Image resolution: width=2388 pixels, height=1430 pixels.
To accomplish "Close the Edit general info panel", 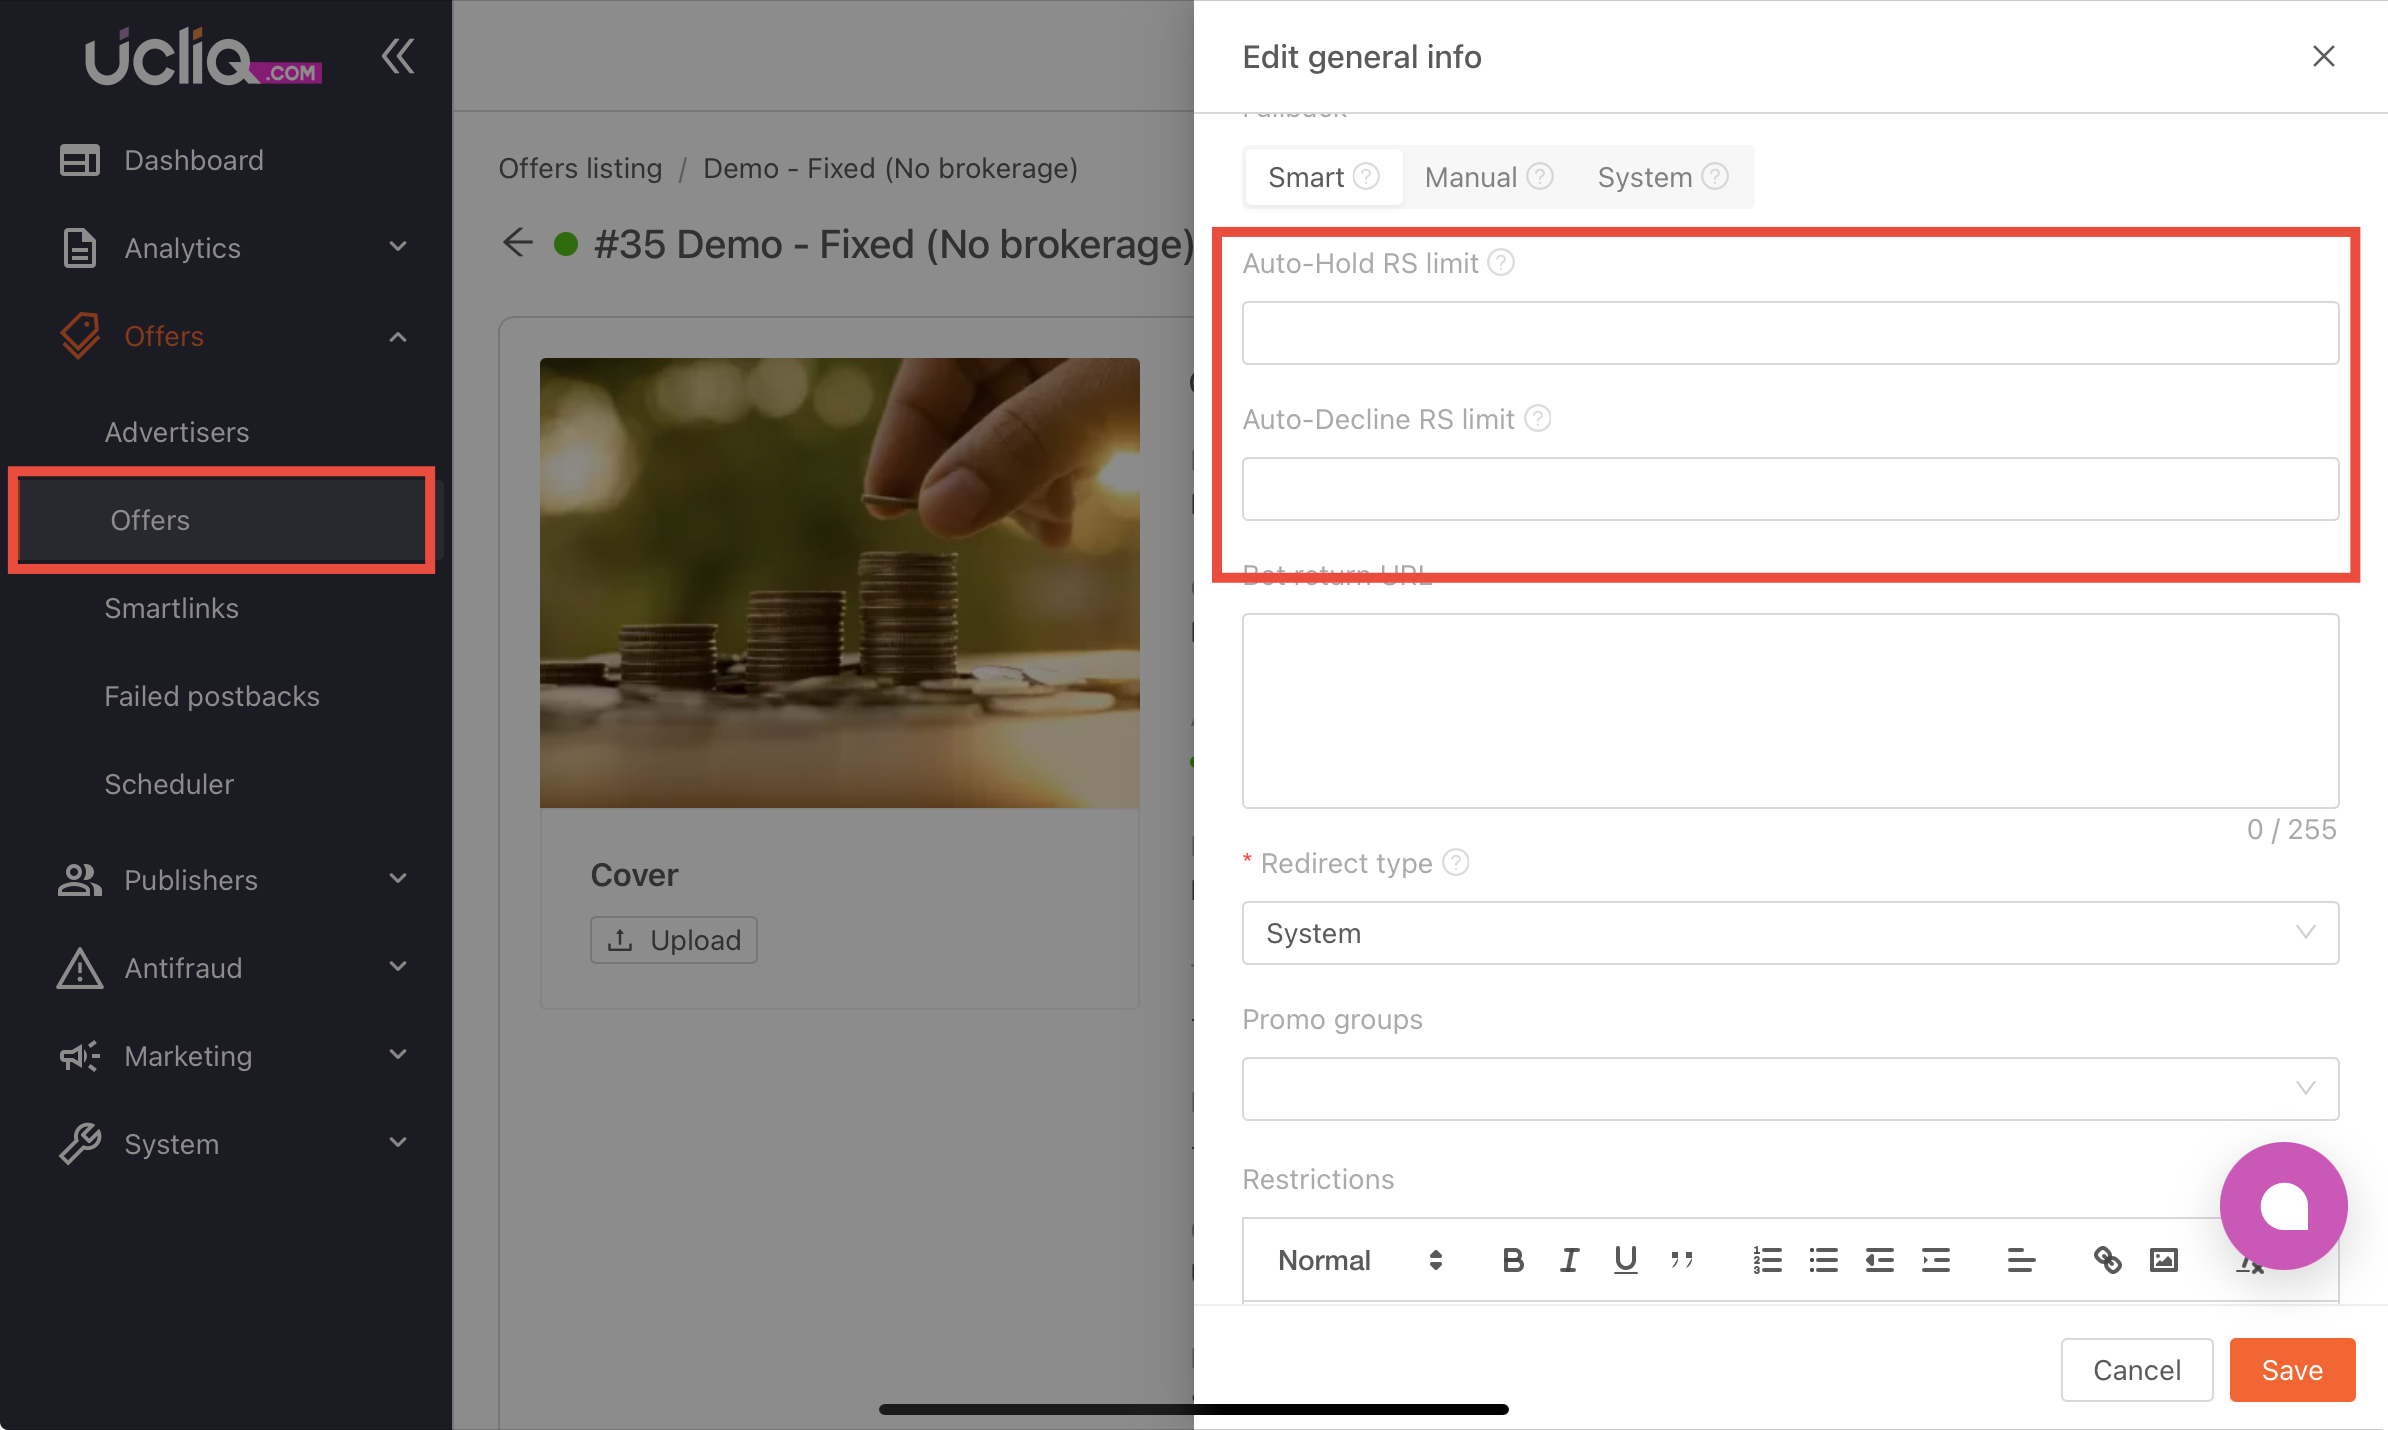I will click(x=2323, y=56).
